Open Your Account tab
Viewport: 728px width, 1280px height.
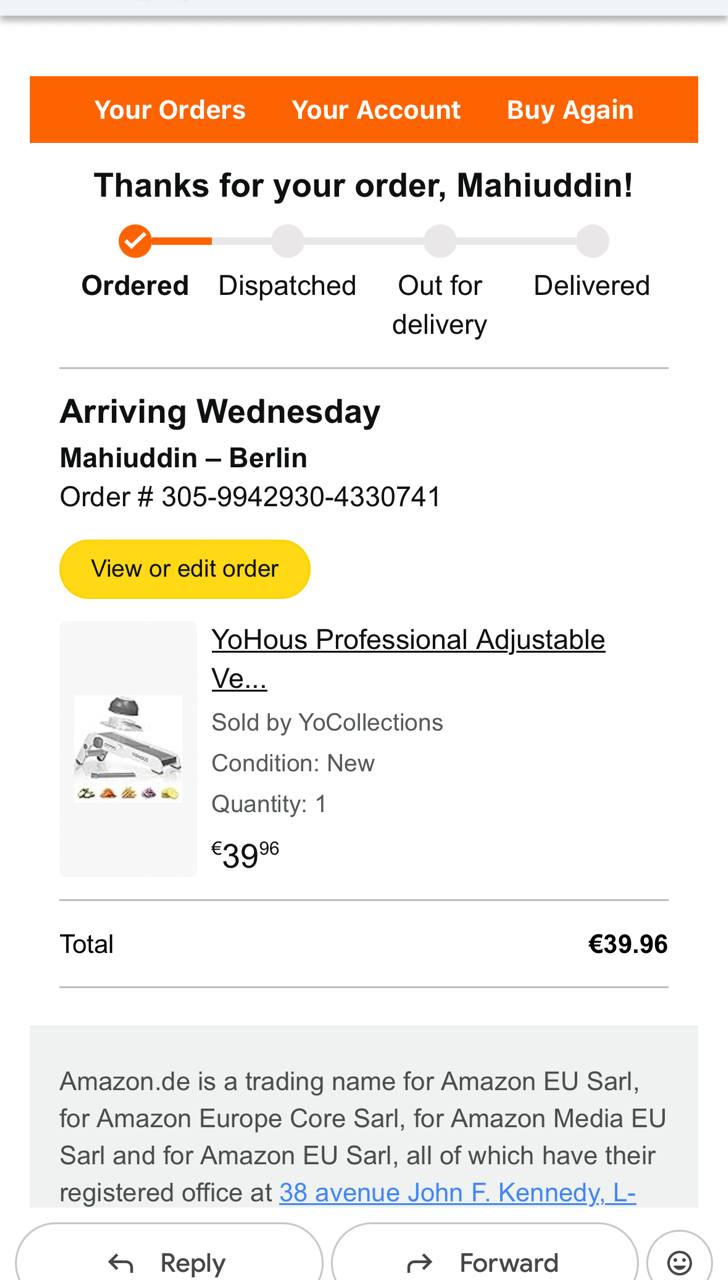point(376,110)
